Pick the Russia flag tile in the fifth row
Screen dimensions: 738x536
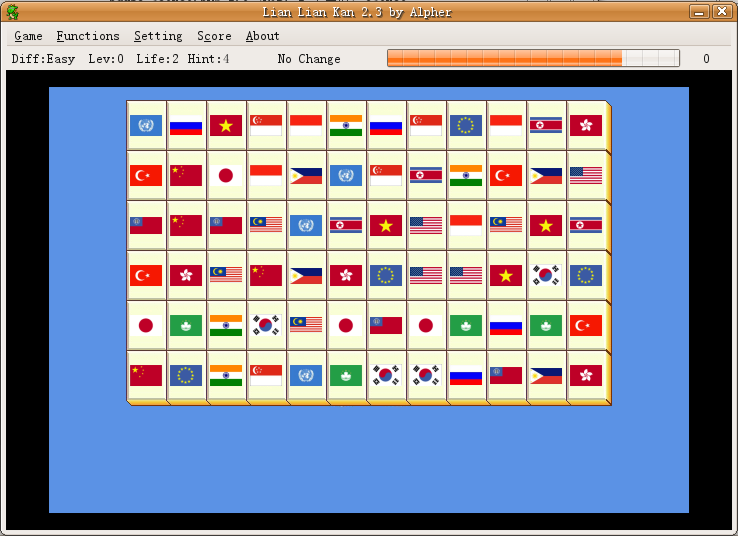[x=506, y=325]
